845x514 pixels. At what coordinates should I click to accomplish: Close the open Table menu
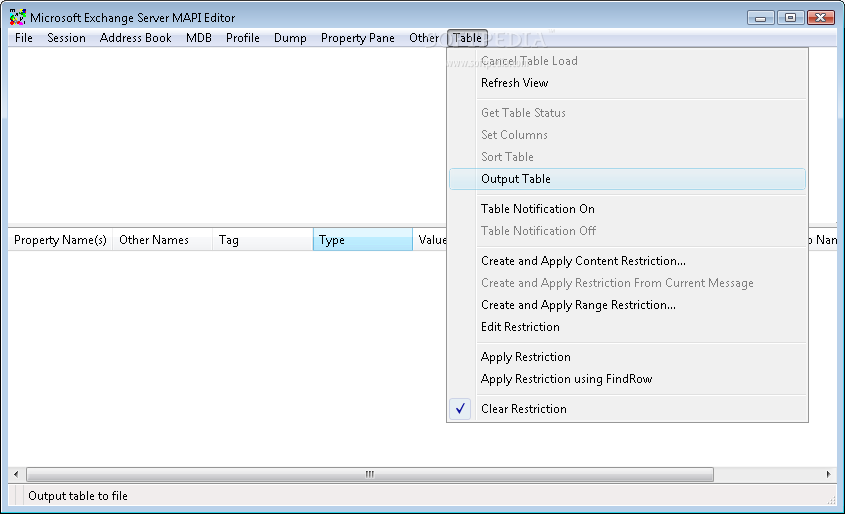[x=467, y=38]
